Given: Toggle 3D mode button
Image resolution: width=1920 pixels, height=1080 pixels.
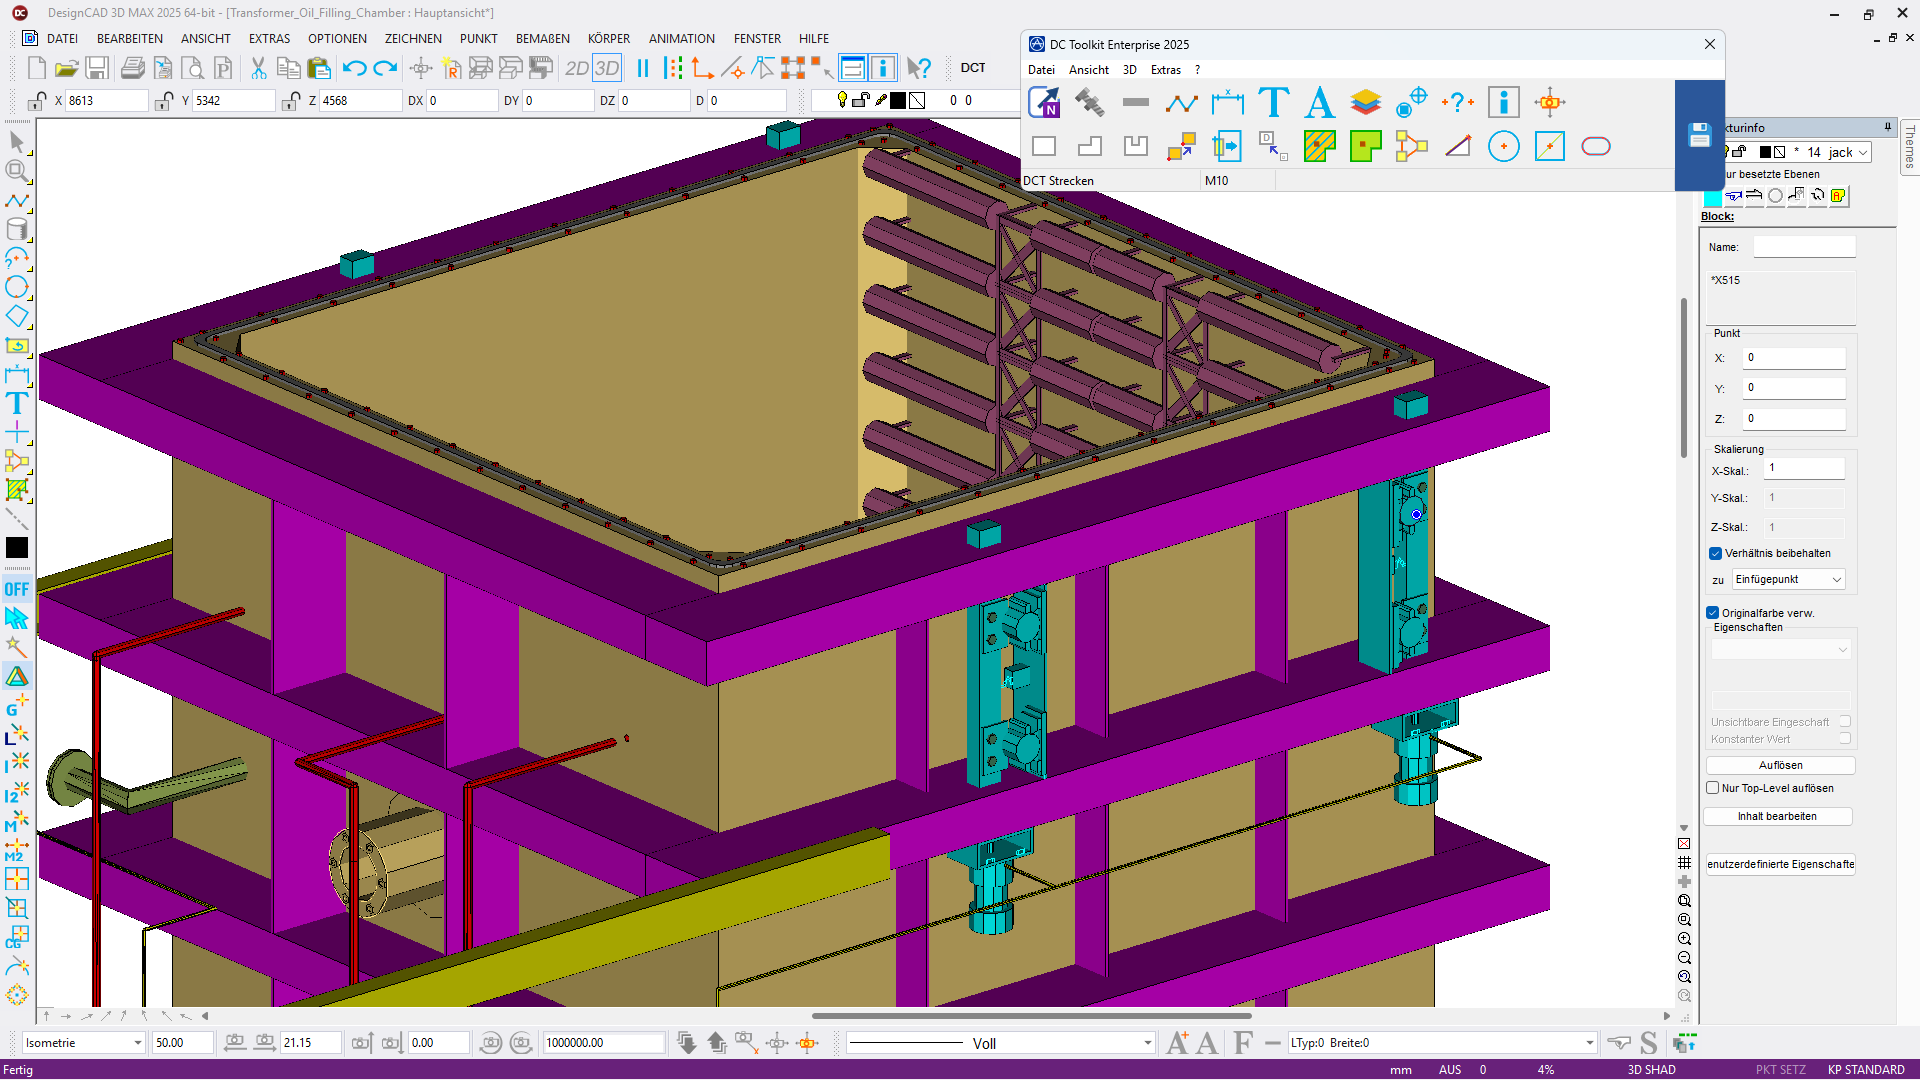Looking at the screenshot, I should (607, 68).
